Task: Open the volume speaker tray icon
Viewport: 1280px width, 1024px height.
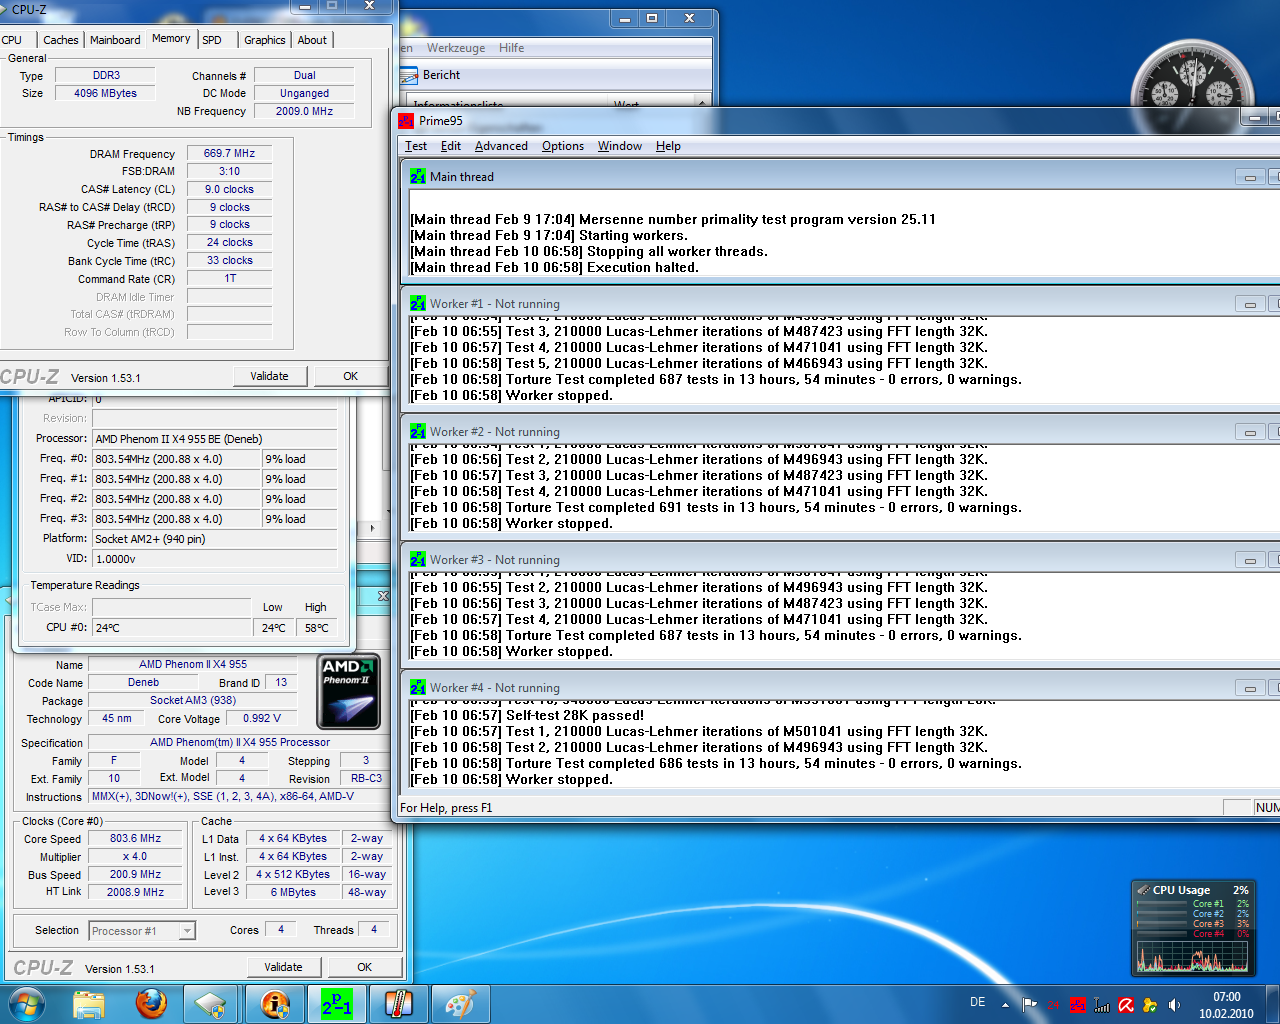Action: [x=1174, y=1005]
